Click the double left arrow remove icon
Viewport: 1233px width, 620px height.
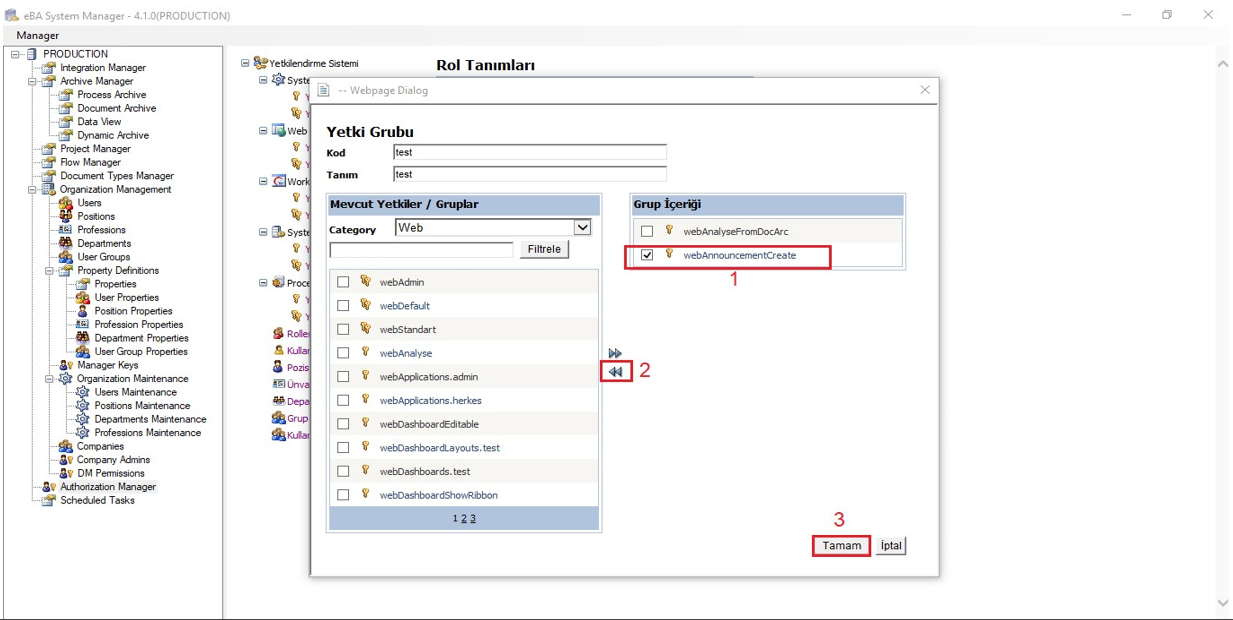(x=615, y=372)
